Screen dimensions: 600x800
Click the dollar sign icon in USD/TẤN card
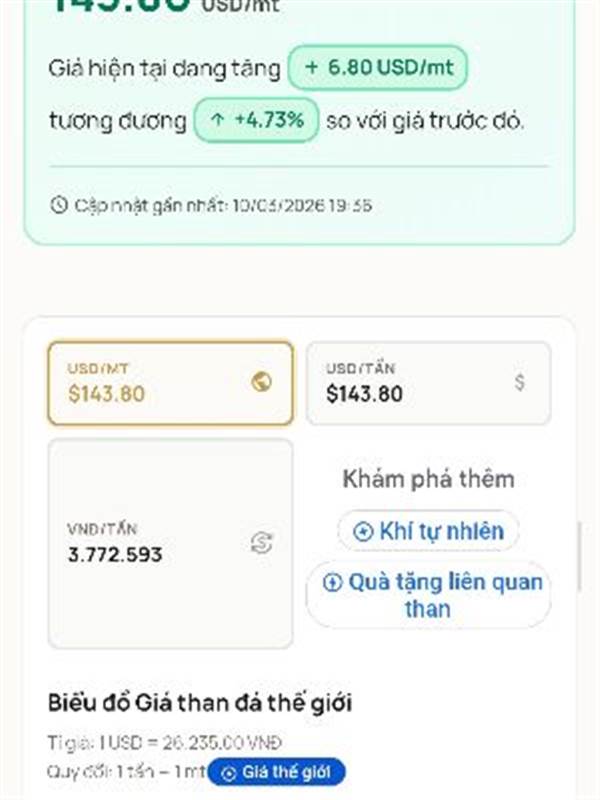[x=519, y=382]
